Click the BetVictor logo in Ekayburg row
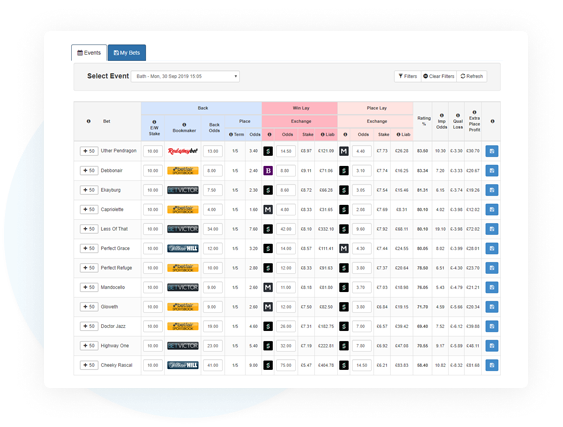This screenshot has width=563, height=427. tap(183, 190)
